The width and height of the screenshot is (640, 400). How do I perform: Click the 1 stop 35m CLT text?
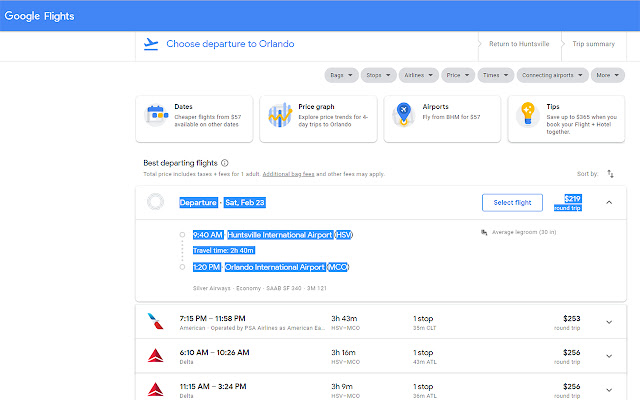pyautogui.click(x=424, y=322)
